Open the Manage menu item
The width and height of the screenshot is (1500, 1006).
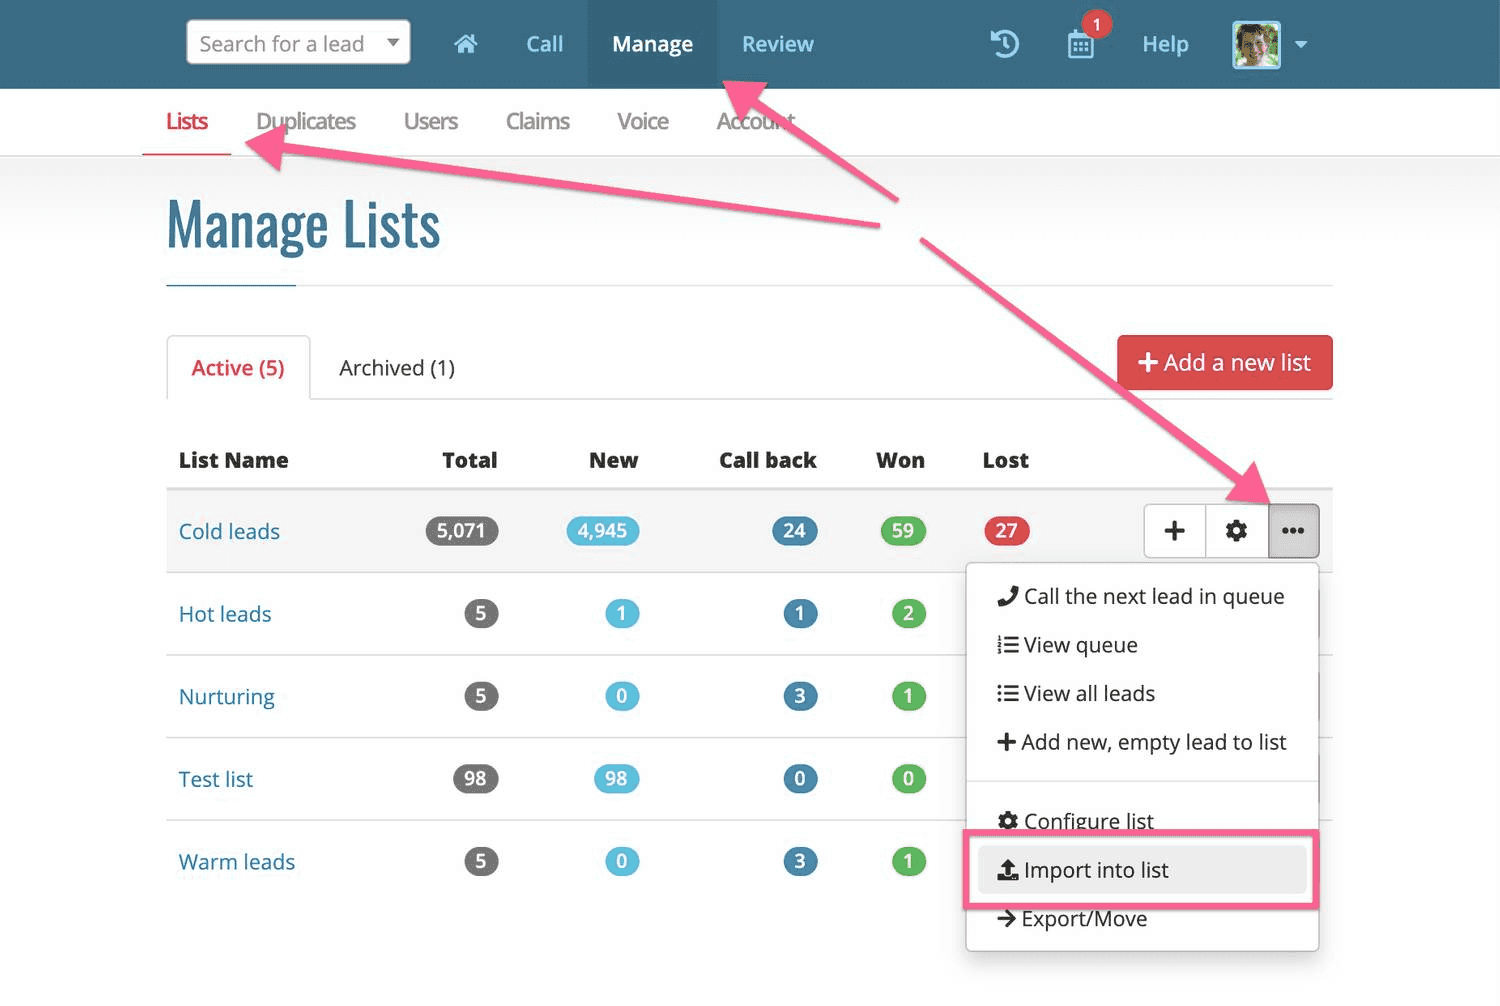[652, 44]
